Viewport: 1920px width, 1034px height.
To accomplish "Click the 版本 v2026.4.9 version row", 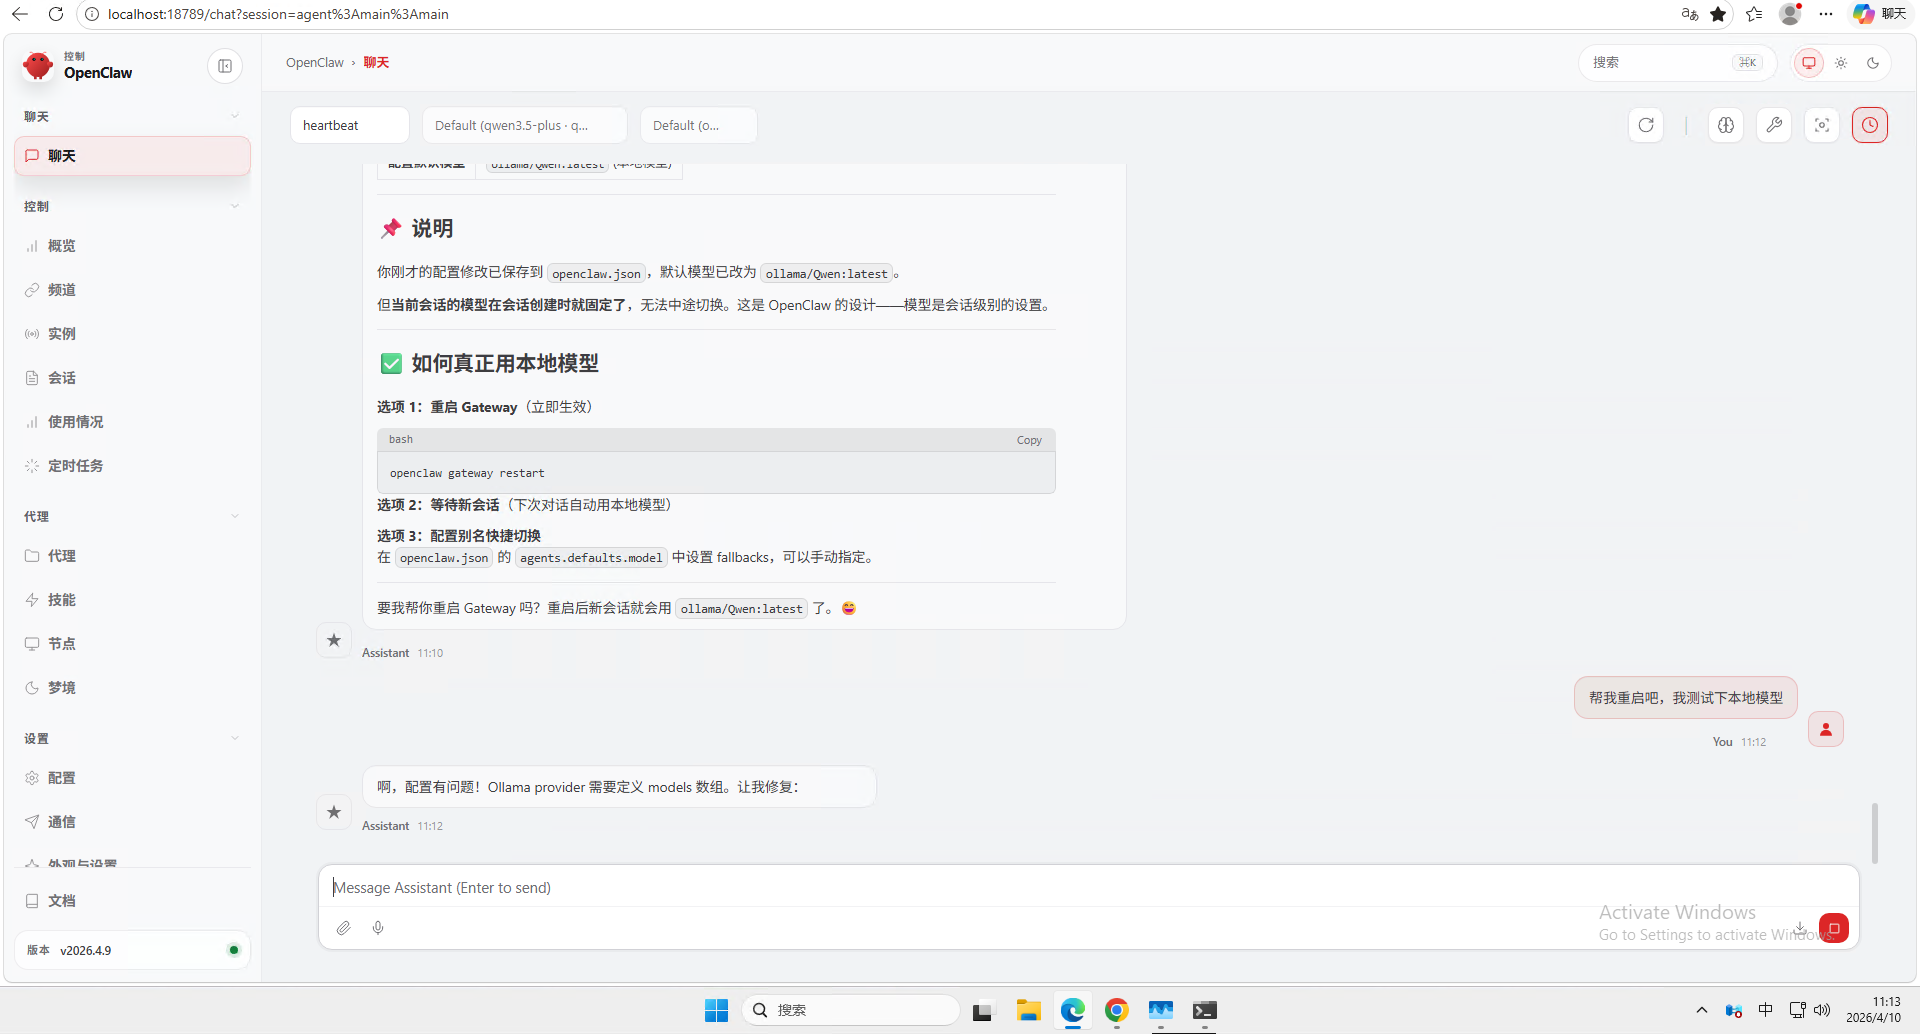I will pos(132,950).
